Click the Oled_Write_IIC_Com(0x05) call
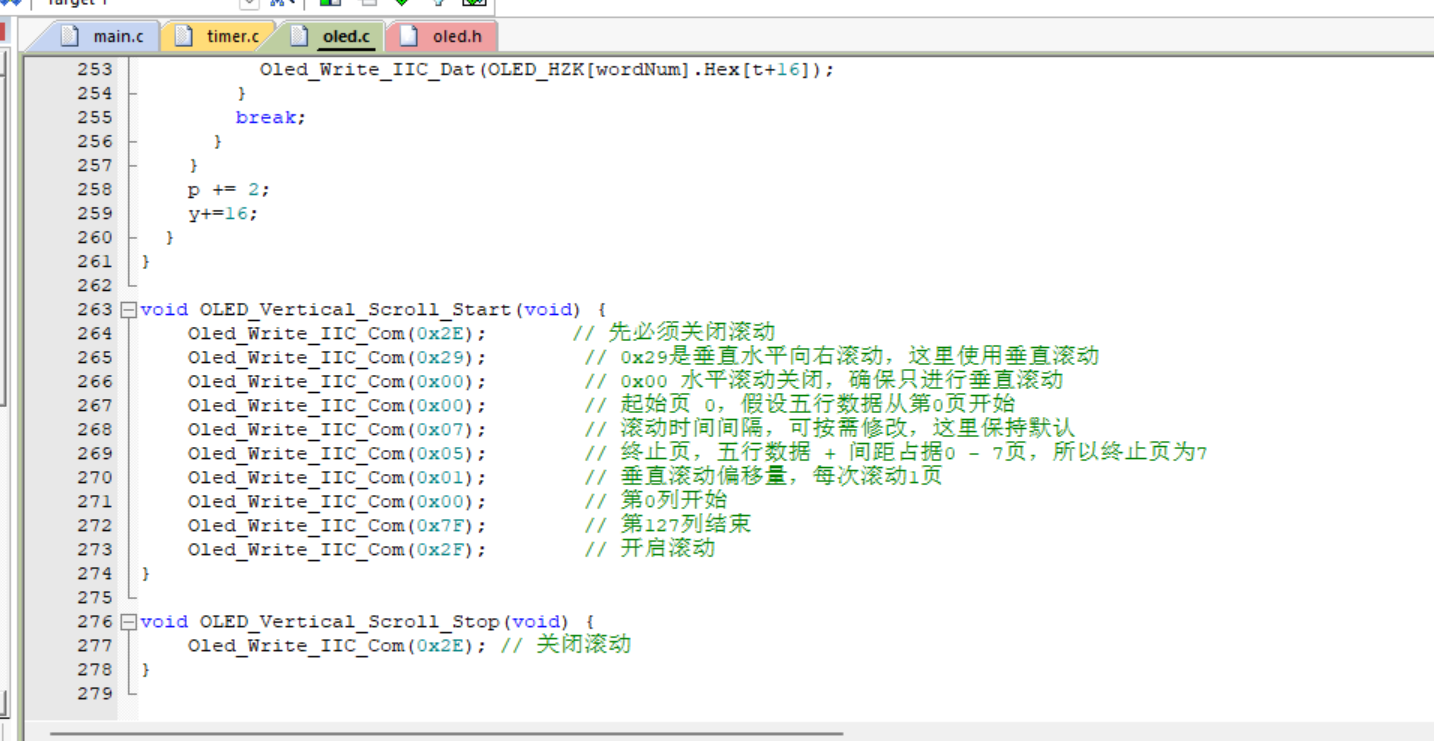The width and height of the screenshot is (1434, 741). (x=337, y=454)
